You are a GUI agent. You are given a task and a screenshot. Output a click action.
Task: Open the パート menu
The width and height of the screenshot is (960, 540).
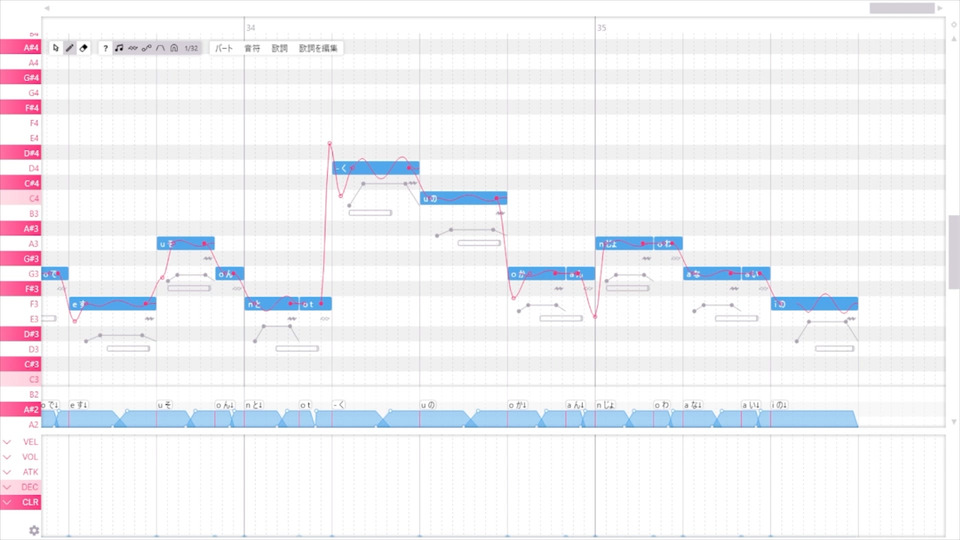(x=224, y=48)
